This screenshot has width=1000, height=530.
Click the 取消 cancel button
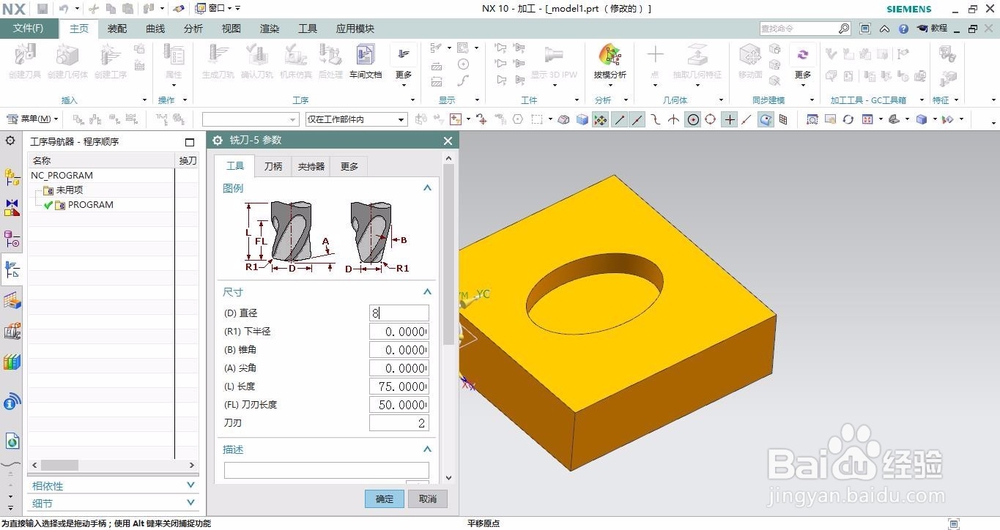pos(428,499)
